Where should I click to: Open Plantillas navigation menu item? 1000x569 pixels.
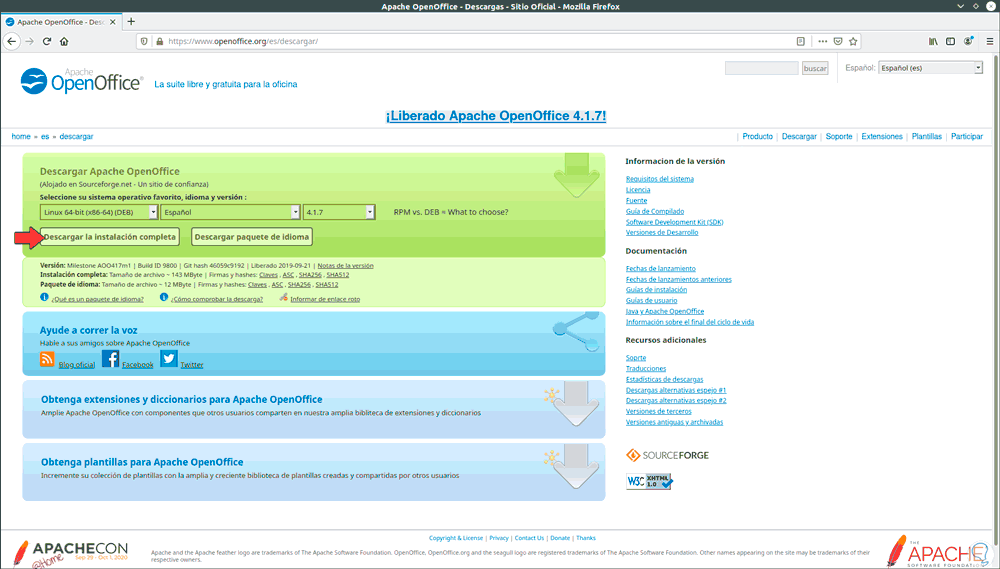(x=927, y=137)
